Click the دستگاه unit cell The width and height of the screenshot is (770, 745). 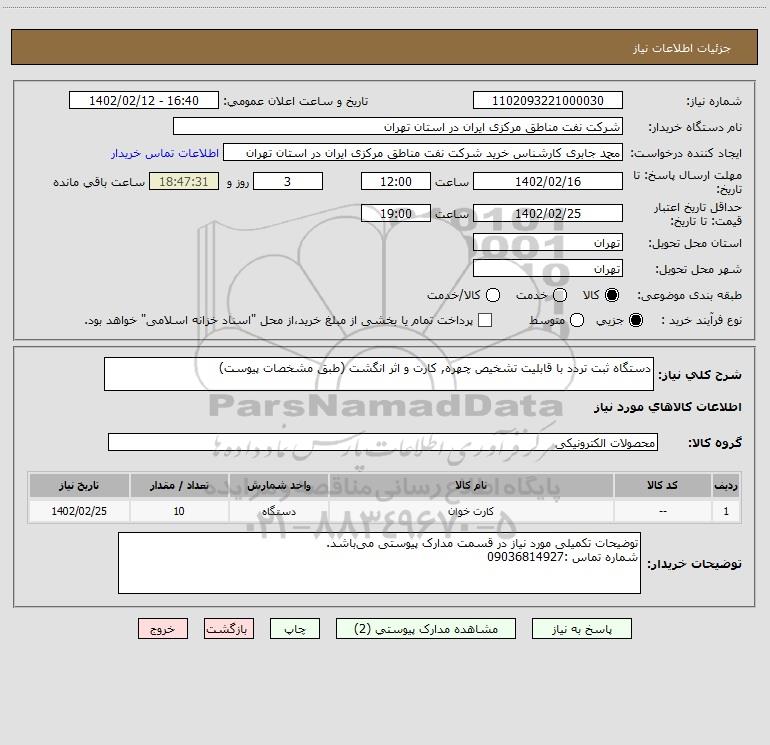(278, 511)
